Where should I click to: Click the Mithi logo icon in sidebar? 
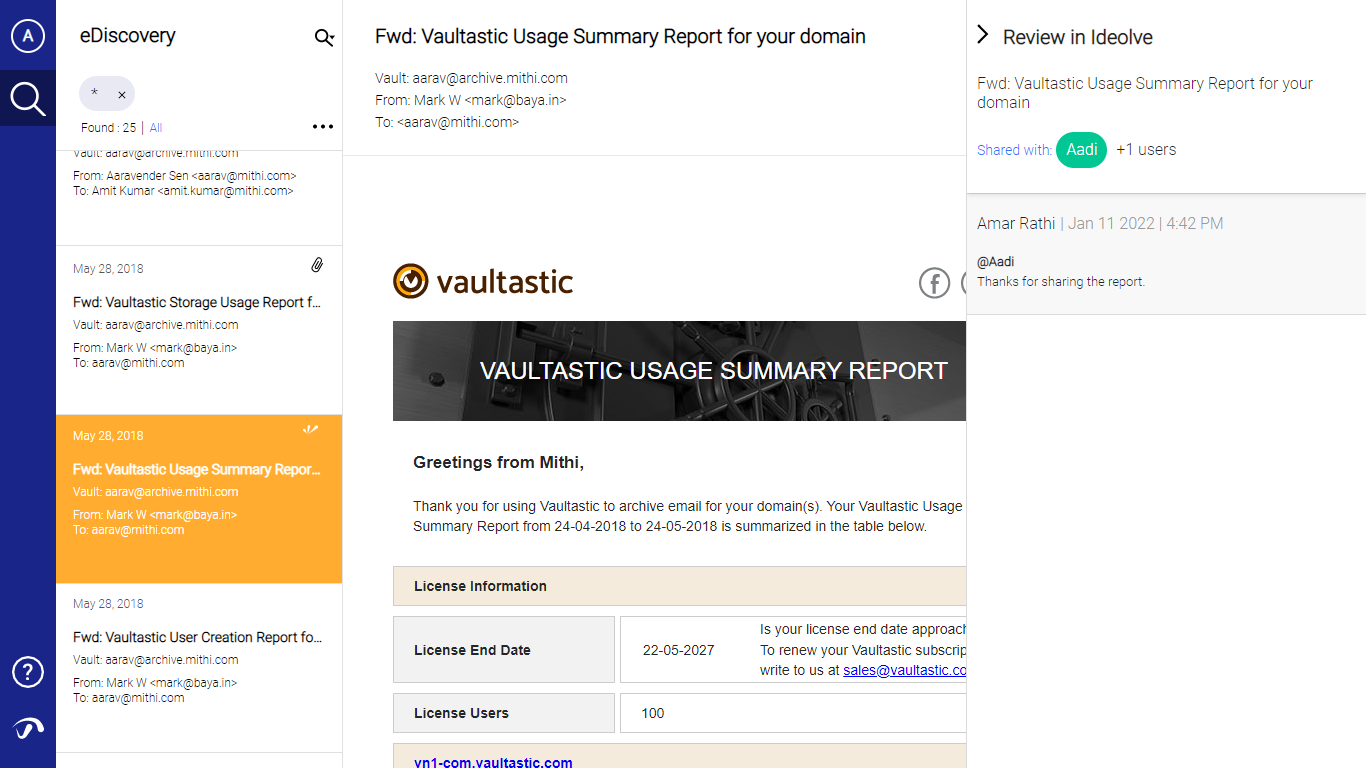(x=28, y=729)
